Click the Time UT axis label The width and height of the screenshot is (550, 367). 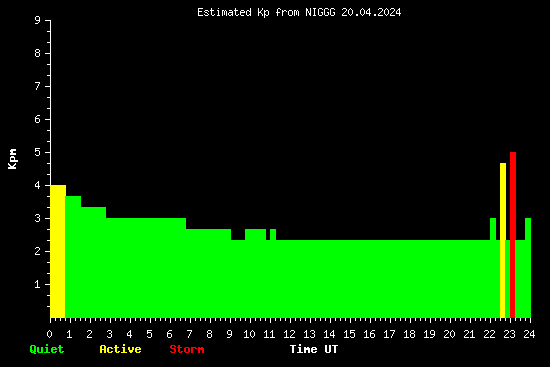[314, 349]
